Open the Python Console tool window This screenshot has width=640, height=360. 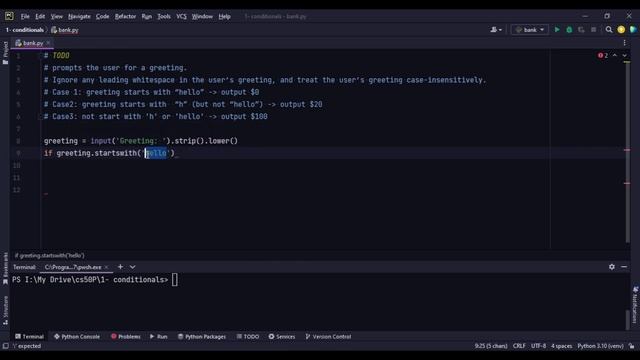pos(77,337)
